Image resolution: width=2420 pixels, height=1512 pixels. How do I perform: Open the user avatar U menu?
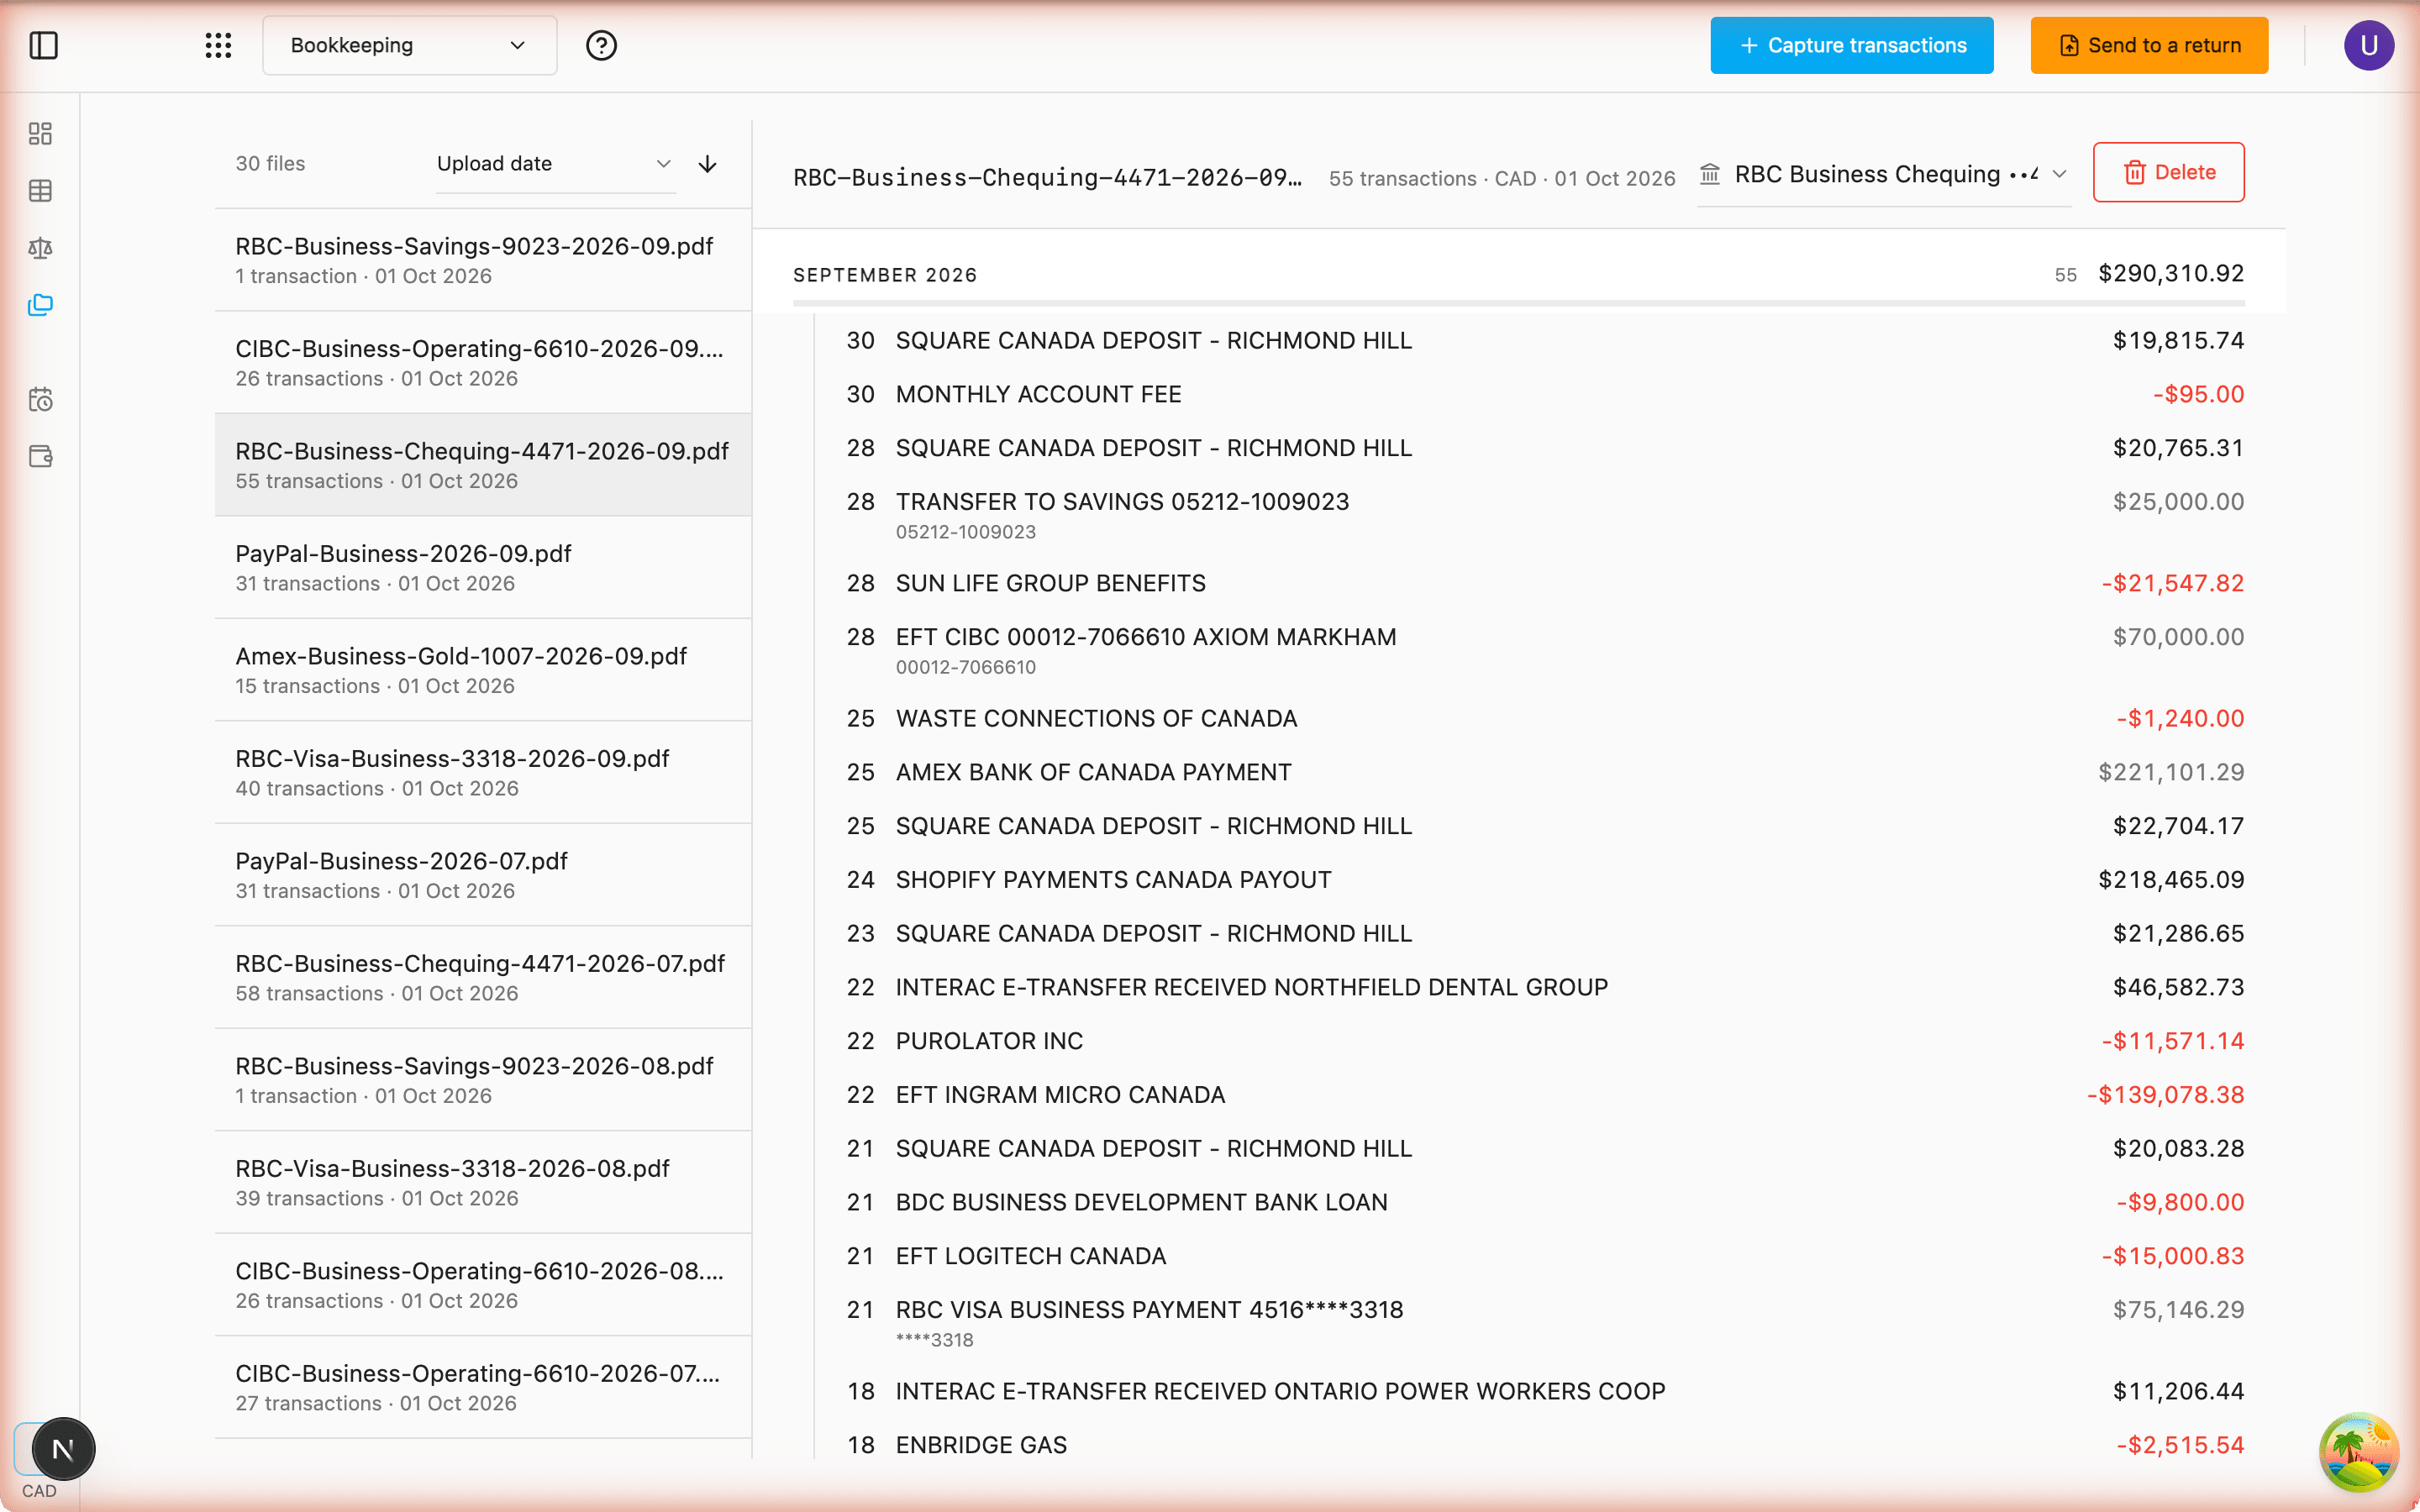[2368, 45]
